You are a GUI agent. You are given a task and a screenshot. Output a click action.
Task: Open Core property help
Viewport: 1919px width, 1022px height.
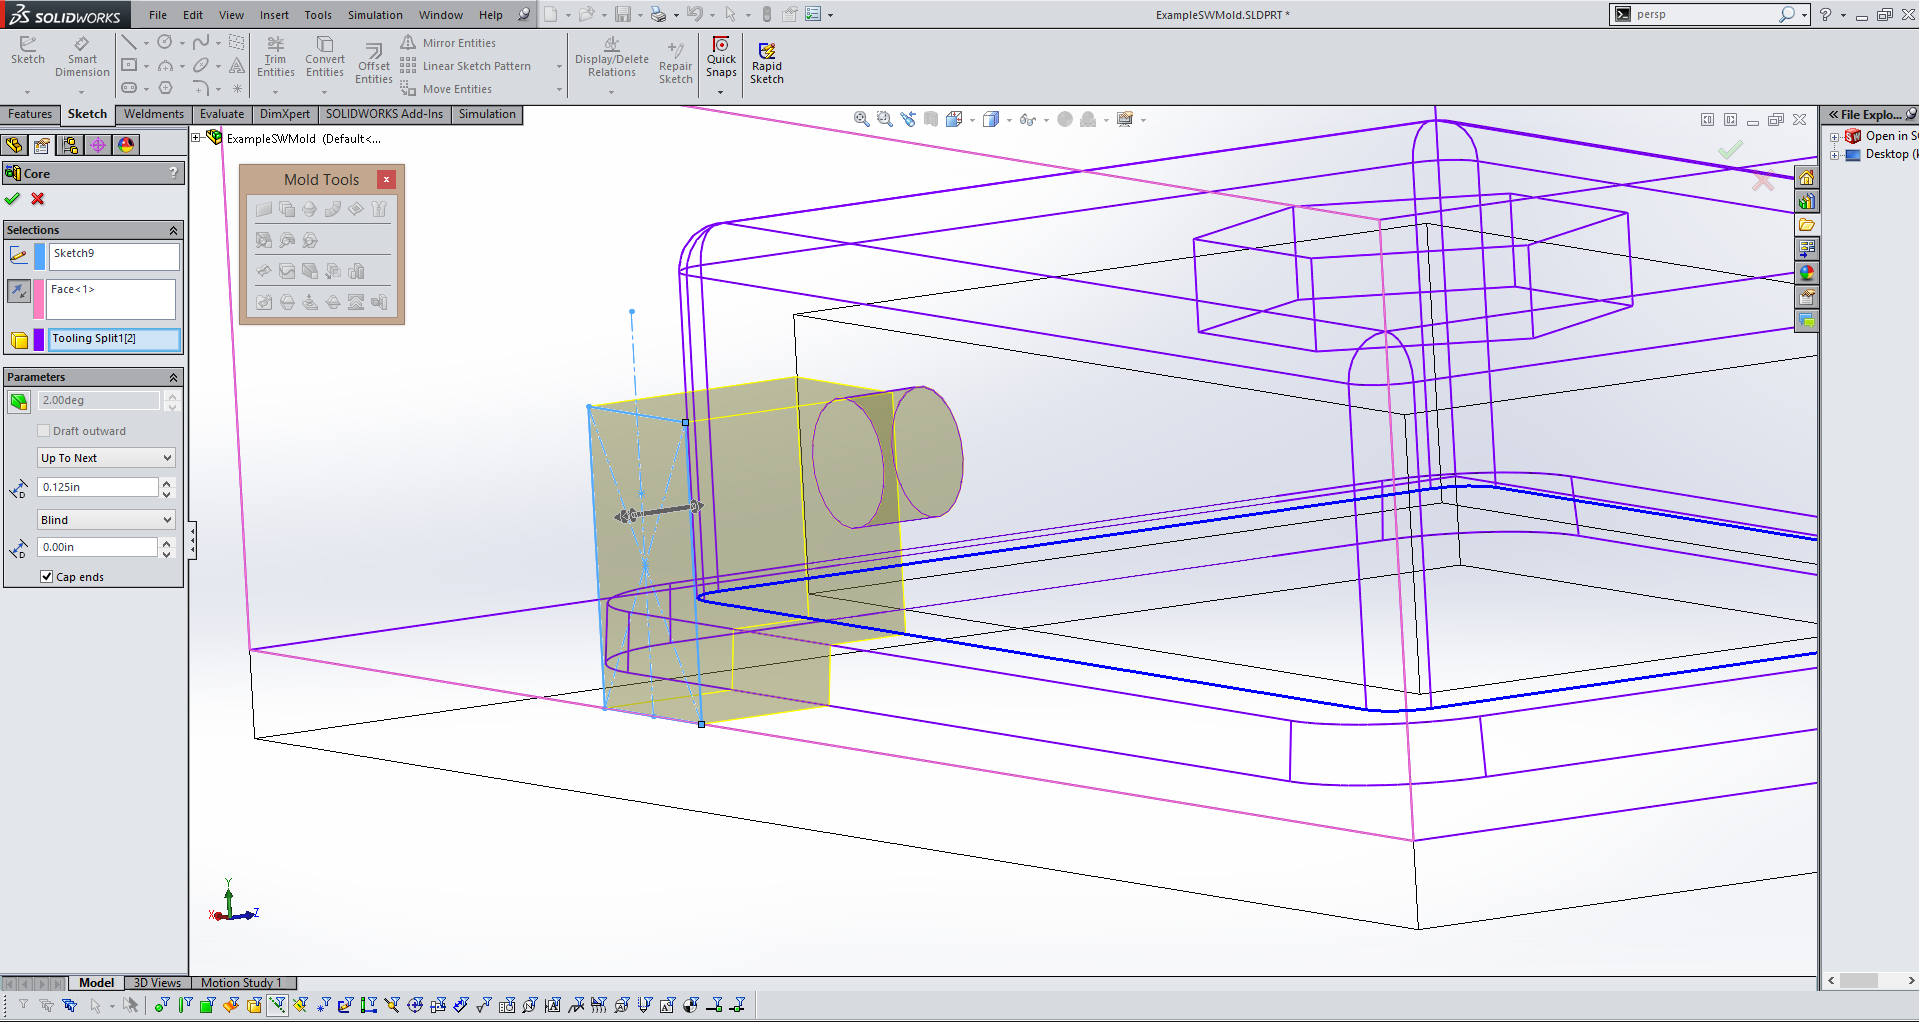(173, 173)
